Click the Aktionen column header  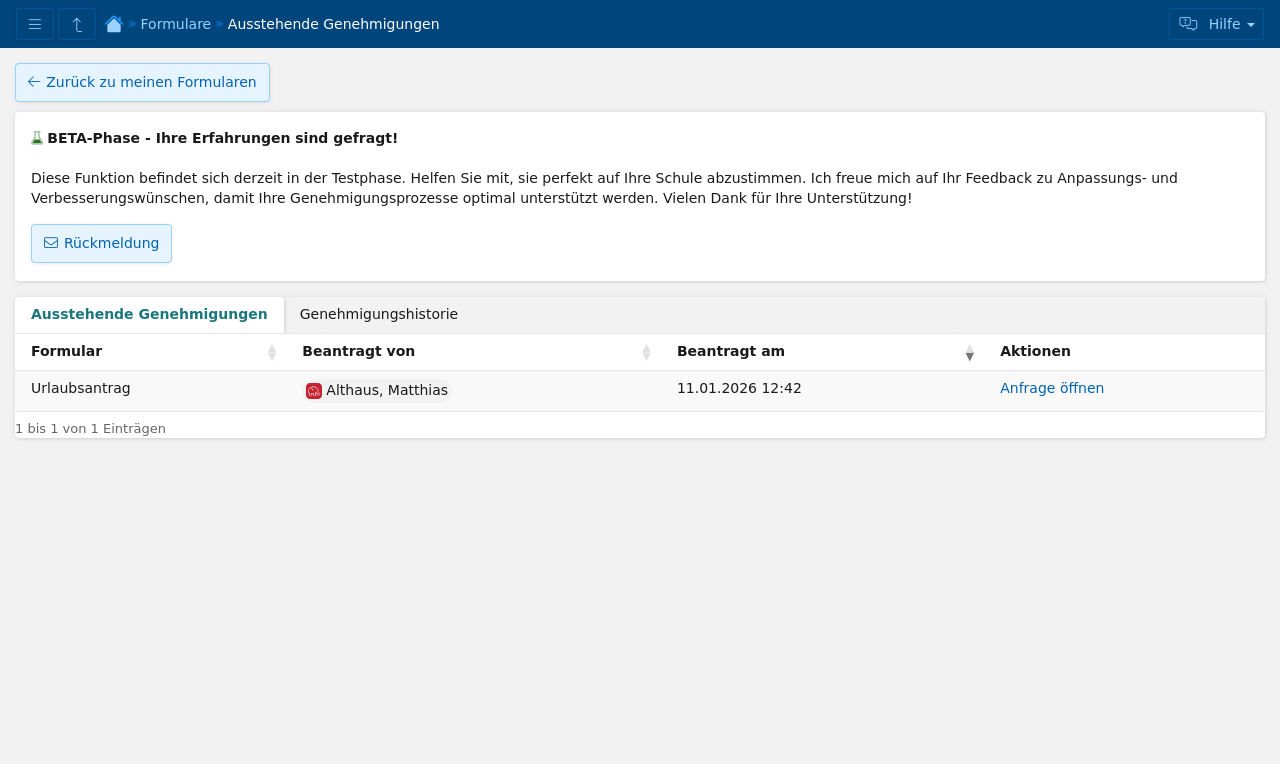coord(1035,351)
